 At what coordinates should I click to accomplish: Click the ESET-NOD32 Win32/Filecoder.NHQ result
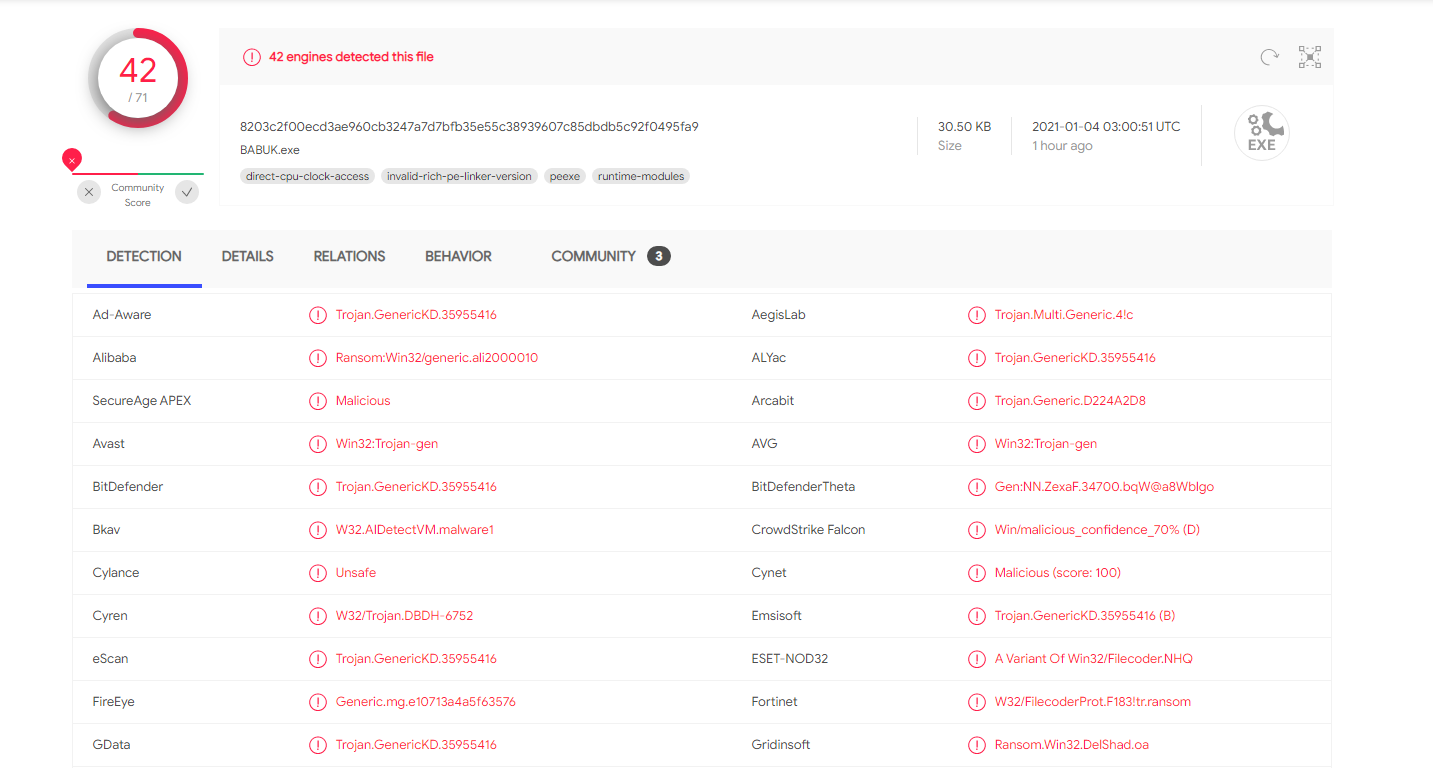click(1094, 659)
